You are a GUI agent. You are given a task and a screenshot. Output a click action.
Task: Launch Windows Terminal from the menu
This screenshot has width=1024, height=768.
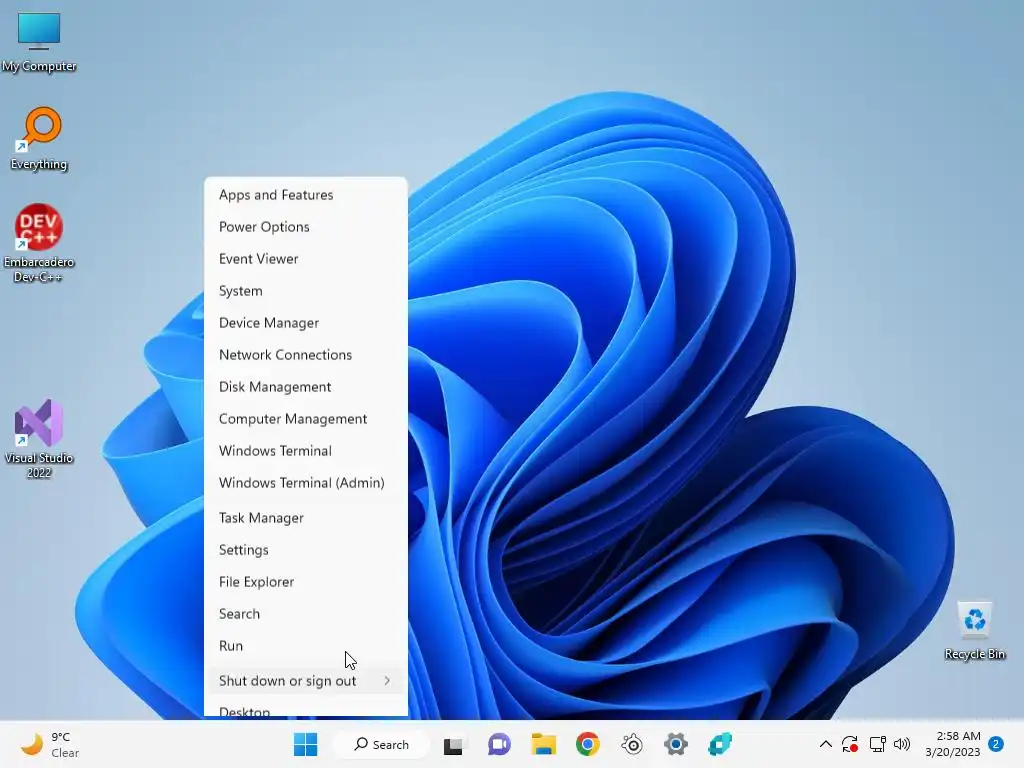tap(306, 451)
